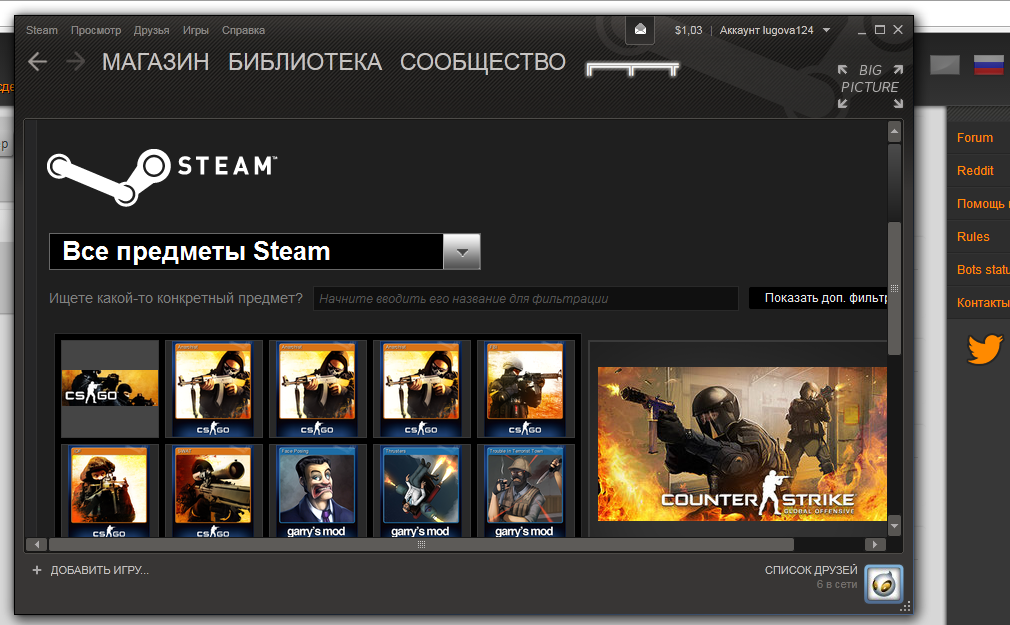Open the inbox envelope notification icon

[640, 30]
